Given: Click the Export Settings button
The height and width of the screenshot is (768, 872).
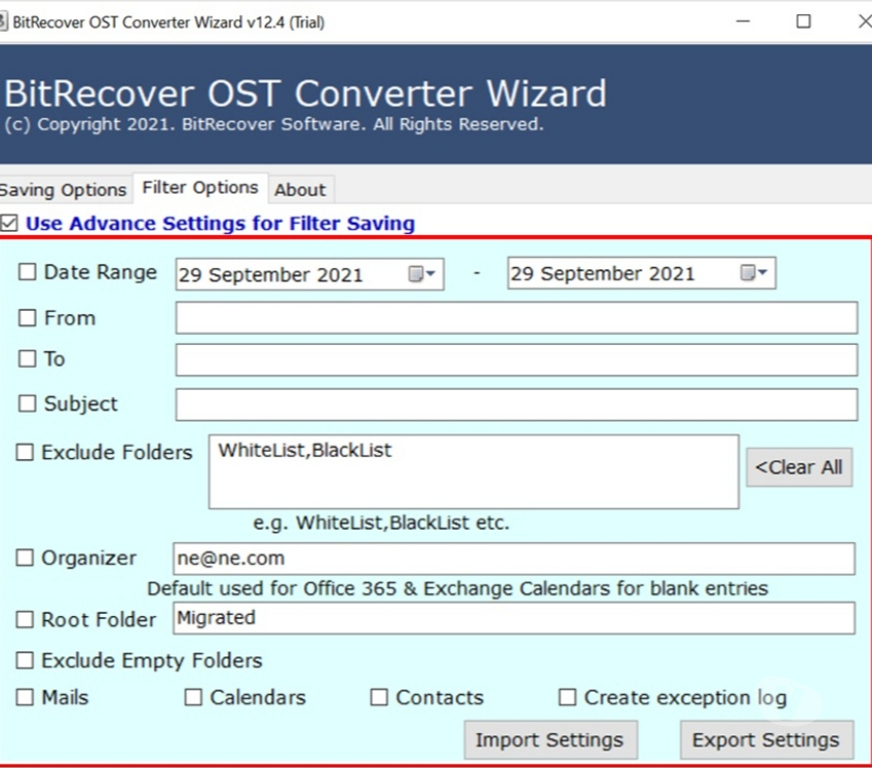Looking at the screenshot, I should [x=765, y=740].
